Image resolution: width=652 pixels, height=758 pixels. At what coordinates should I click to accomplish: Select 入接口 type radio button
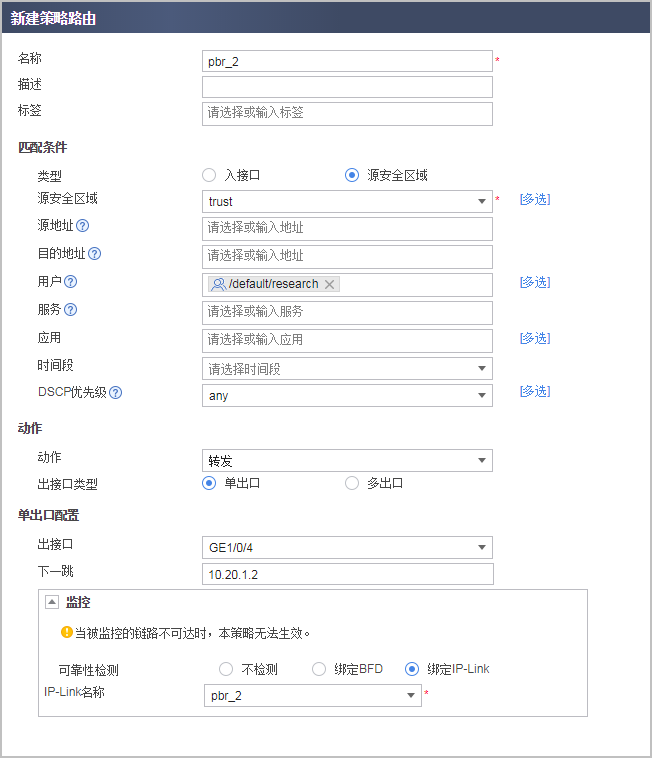209,175
